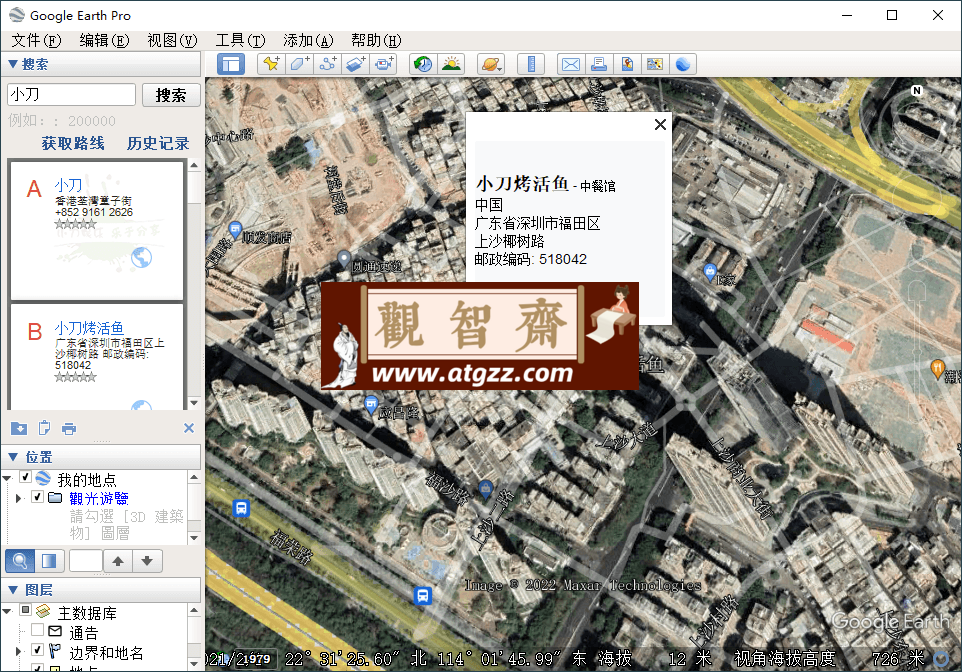Expand the 觀光游覽 folder node
The height and width of the screenshot is (672, 962).
click(x=18, y=498)
